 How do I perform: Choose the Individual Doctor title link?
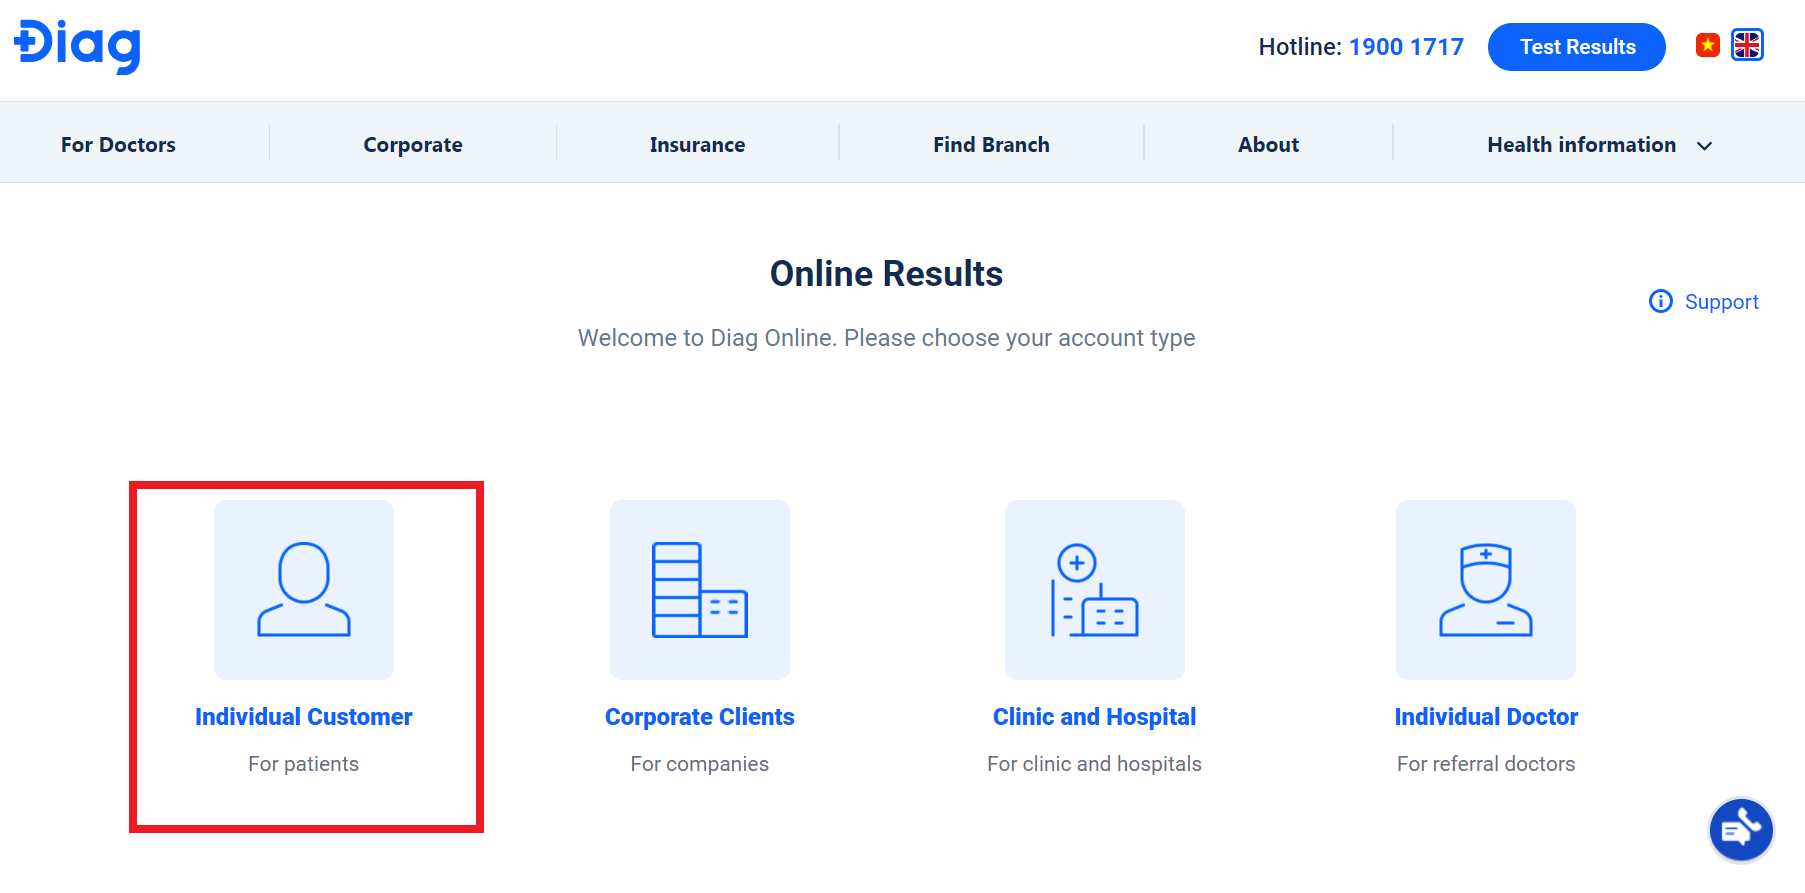coord(1486,717)
